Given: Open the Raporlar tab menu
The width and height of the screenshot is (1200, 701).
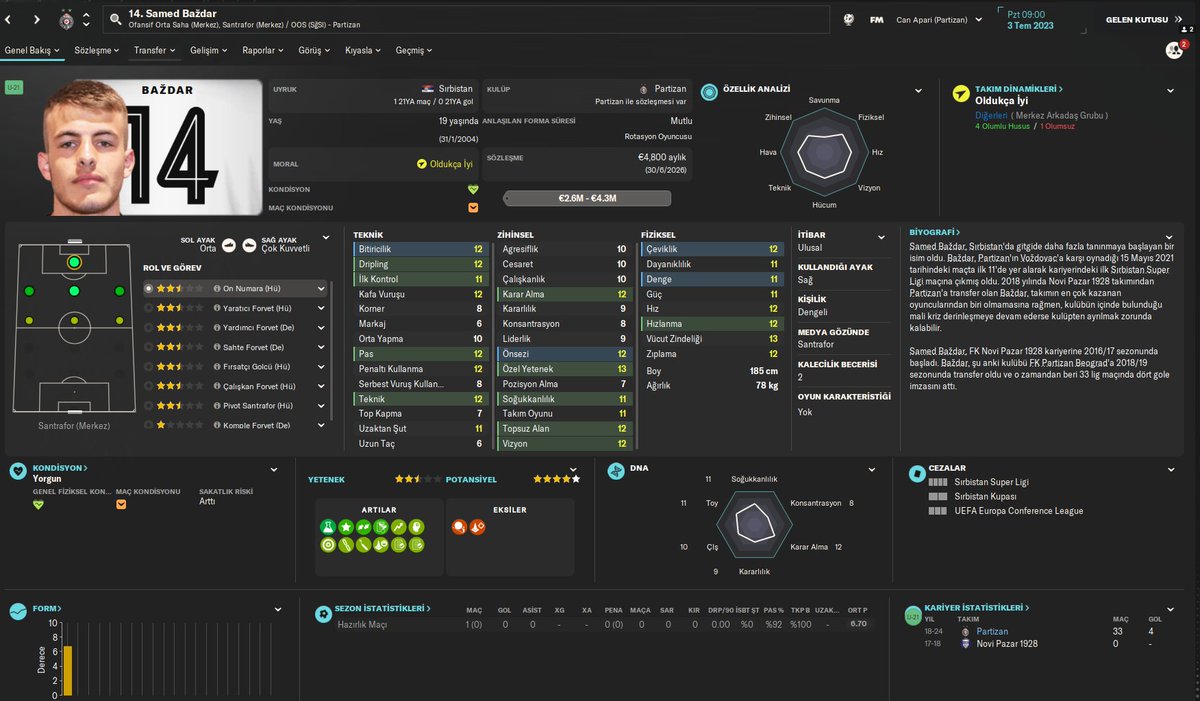Looking at the screenshot, I should click(263, 50).
